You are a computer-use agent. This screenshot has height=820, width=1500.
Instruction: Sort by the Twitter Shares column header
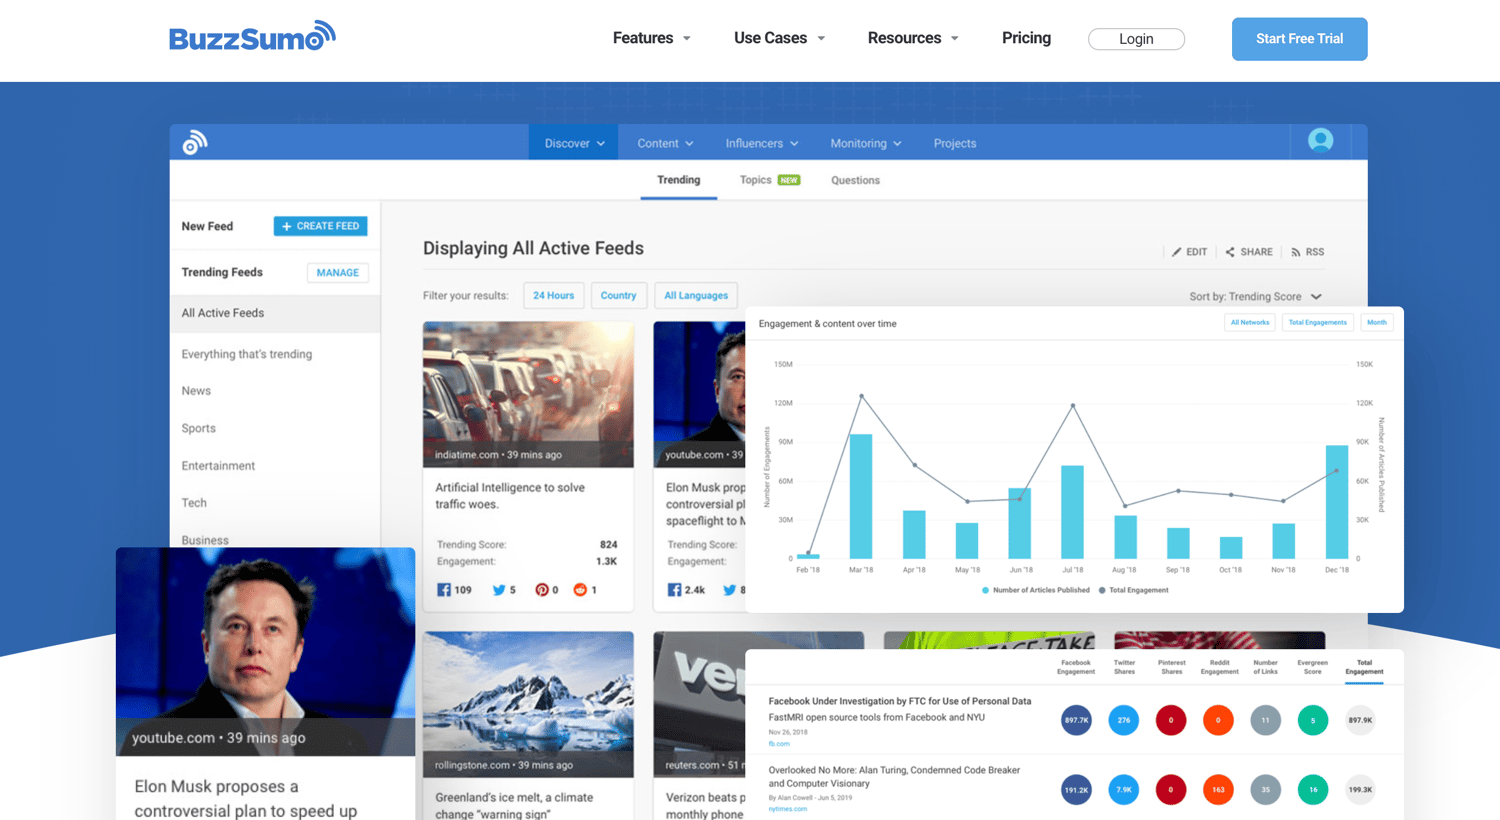point(1124,667)
